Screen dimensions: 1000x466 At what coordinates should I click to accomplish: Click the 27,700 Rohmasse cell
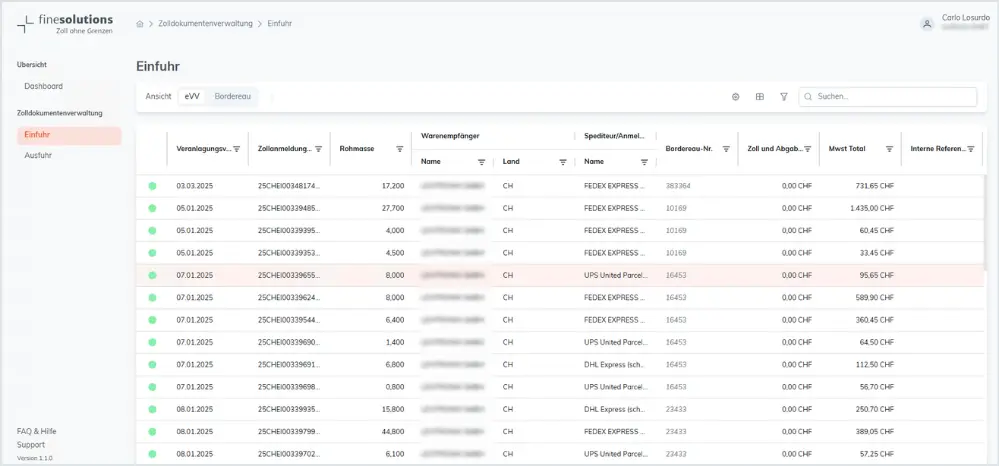pyautogui.click(x=392, y=208)
